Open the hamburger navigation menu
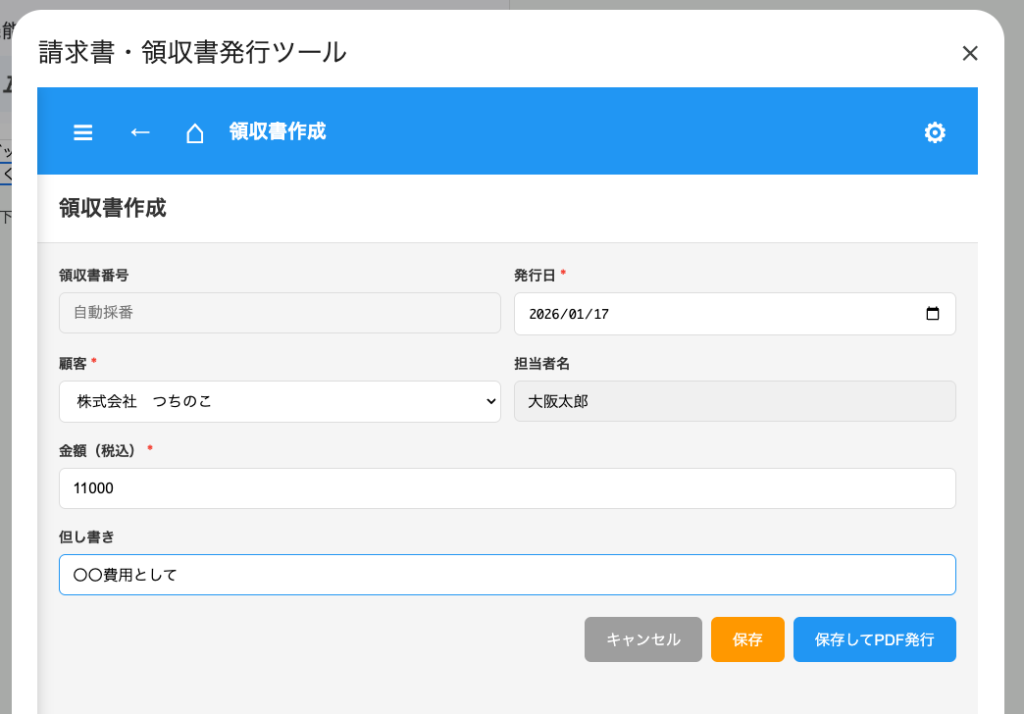This screenshot has height=714, width=1024. (83, 132)
